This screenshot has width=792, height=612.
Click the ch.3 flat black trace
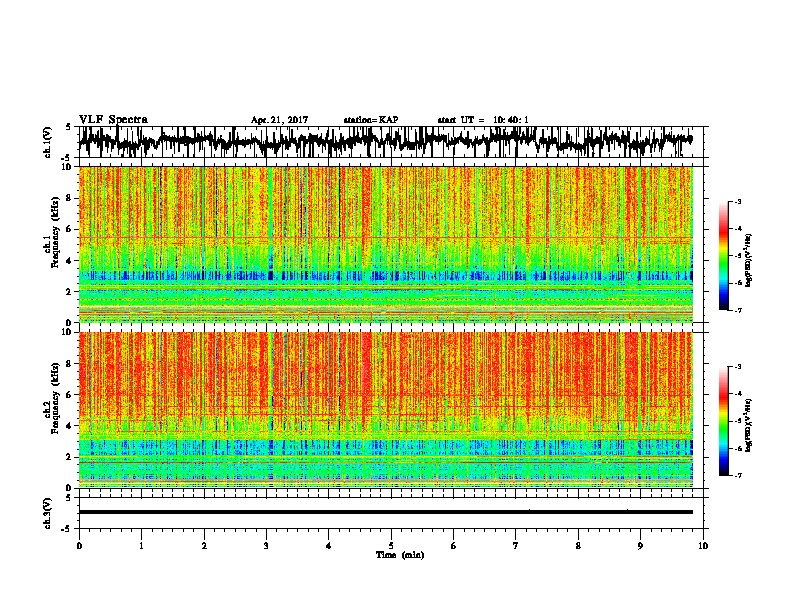tap(386, 512)
